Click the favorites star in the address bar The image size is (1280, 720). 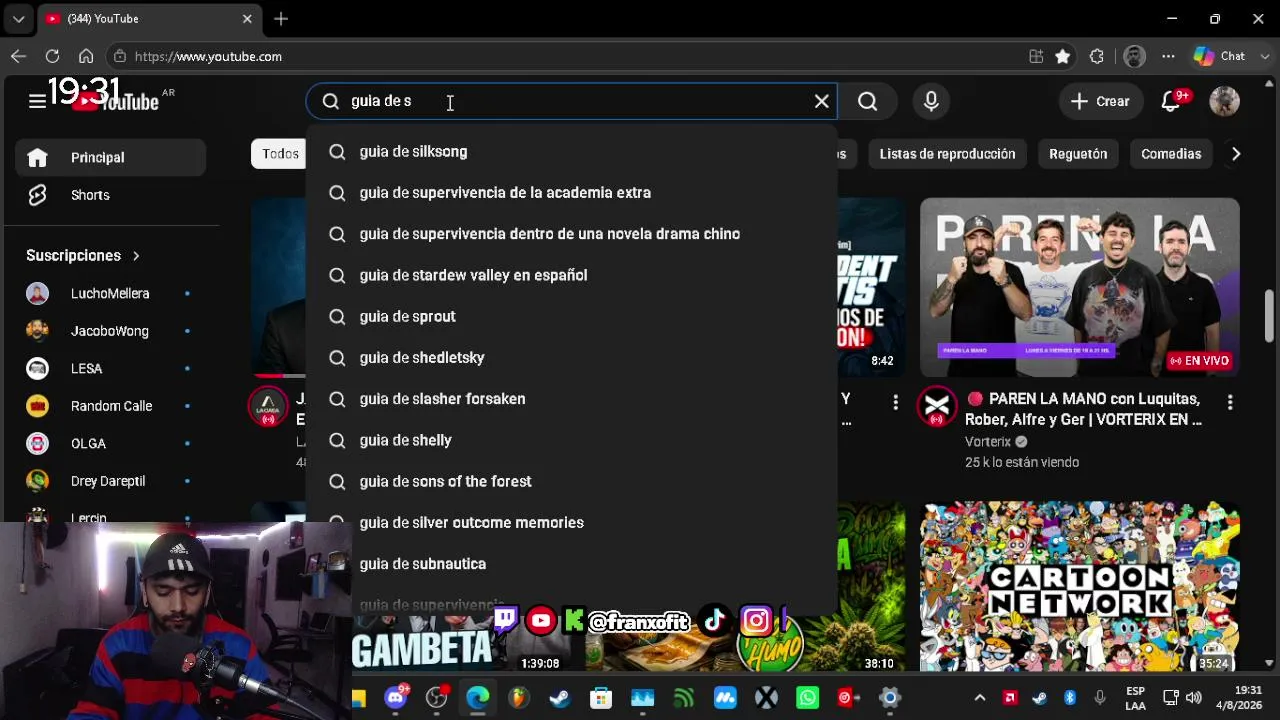[x=1063, y=57]
